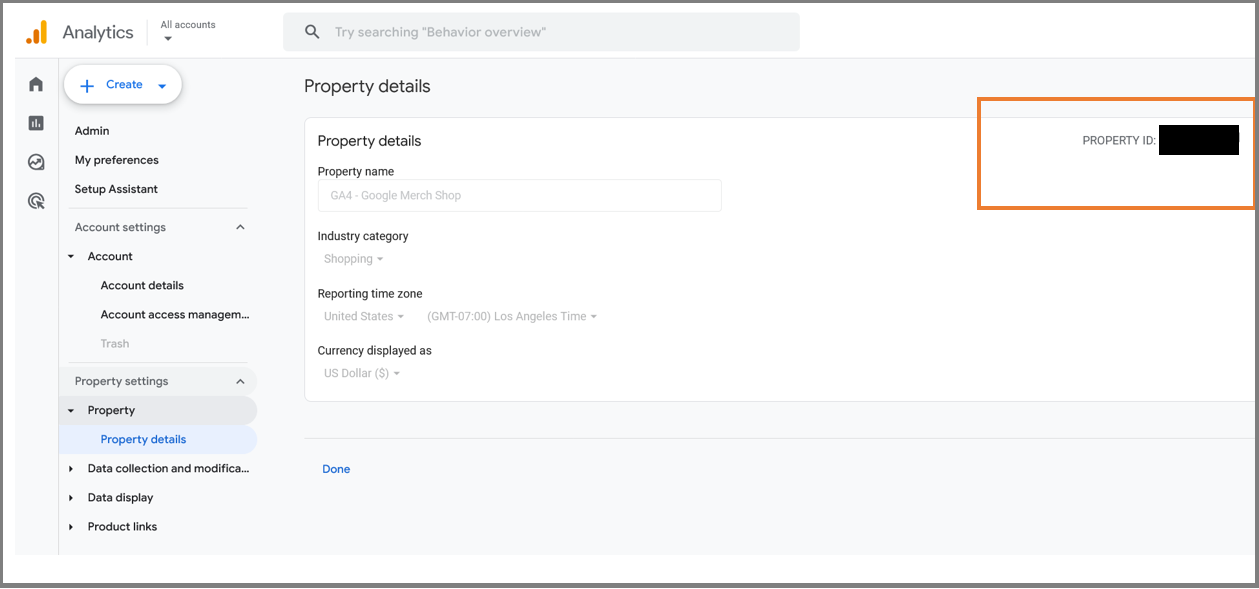Collapse the Property settings section
Viewport: 1259px width, 589px height.
tap(240, 381)
